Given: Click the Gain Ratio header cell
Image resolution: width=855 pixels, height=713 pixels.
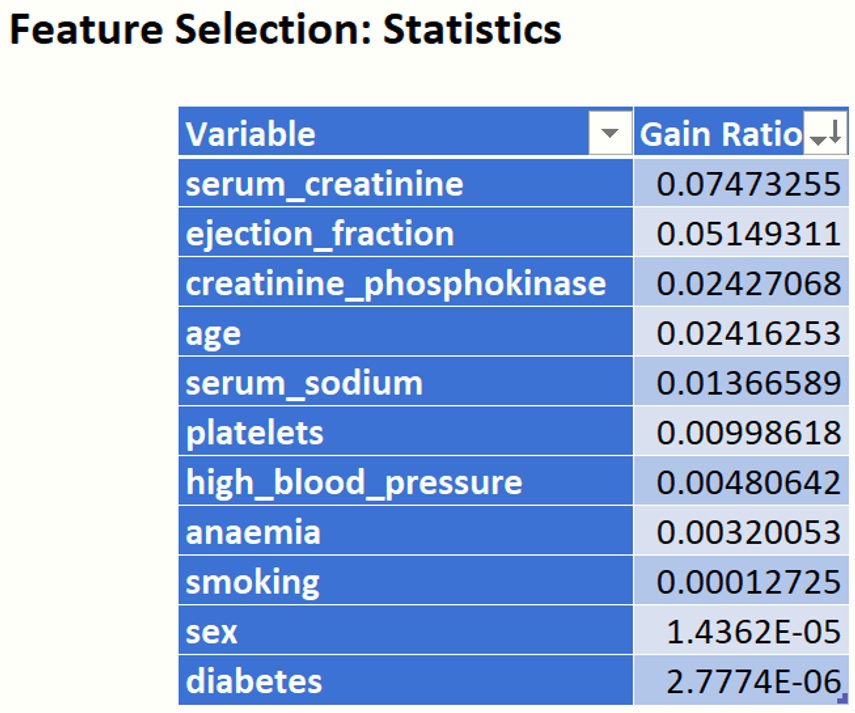Looking at the screenshot, I should coord(720,134).
